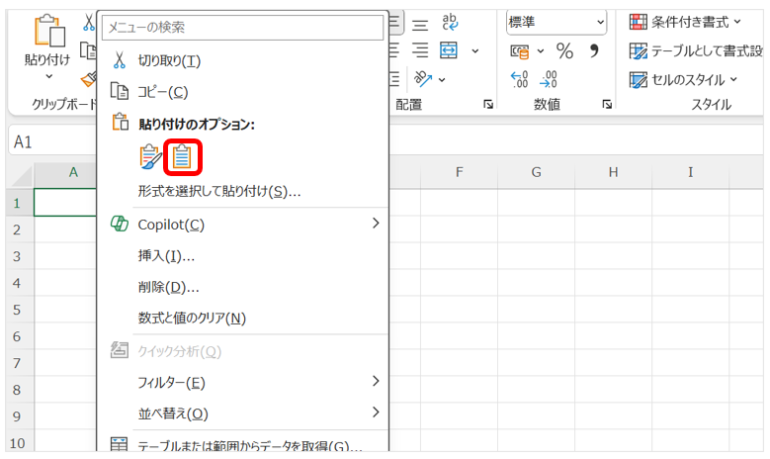Image resolution: width=770 pixels, height=459 pixels.
Task: Open the dropdown arrow under 貼り付け
Action: [x=49, y=76]
